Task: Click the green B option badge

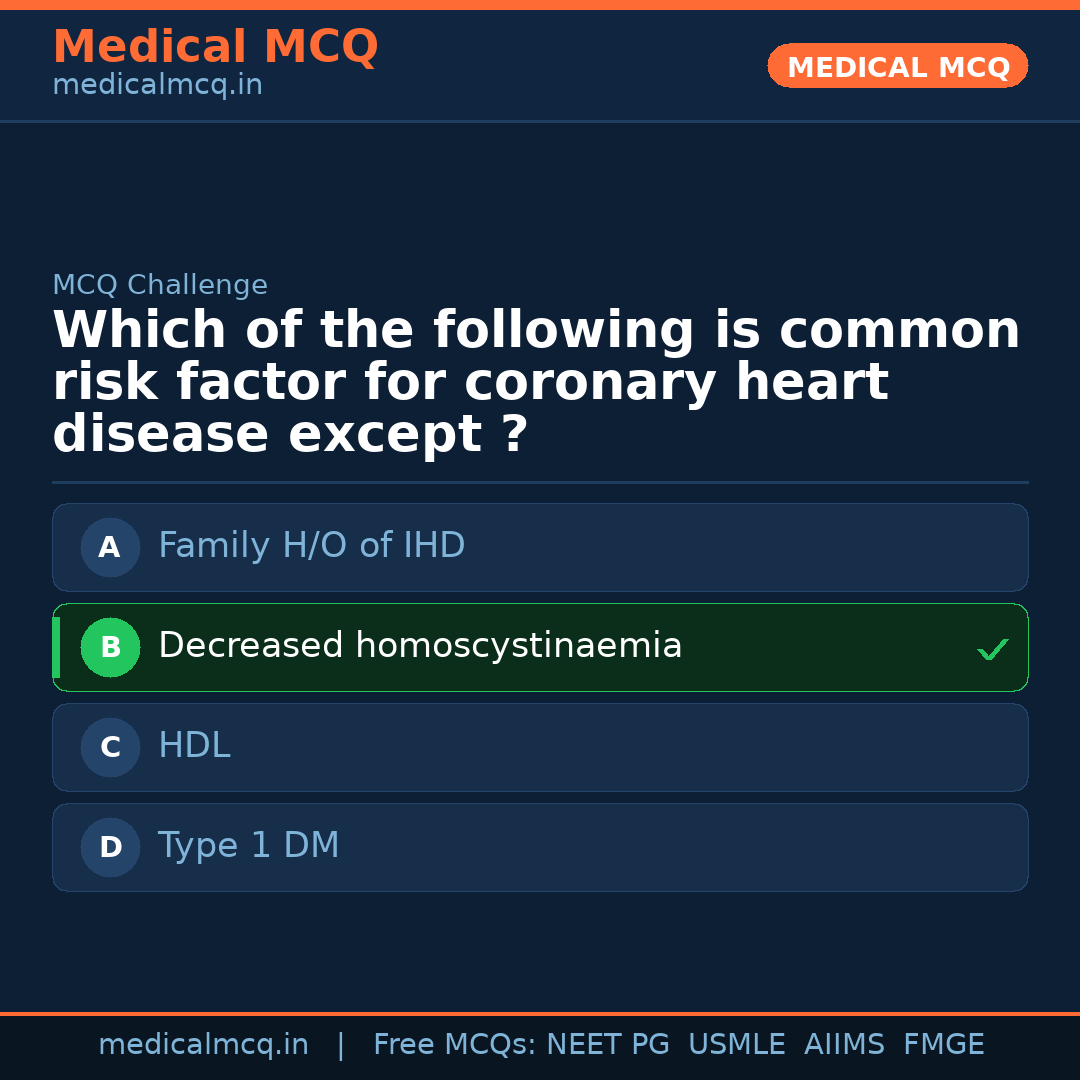Action: click(110, 647)
